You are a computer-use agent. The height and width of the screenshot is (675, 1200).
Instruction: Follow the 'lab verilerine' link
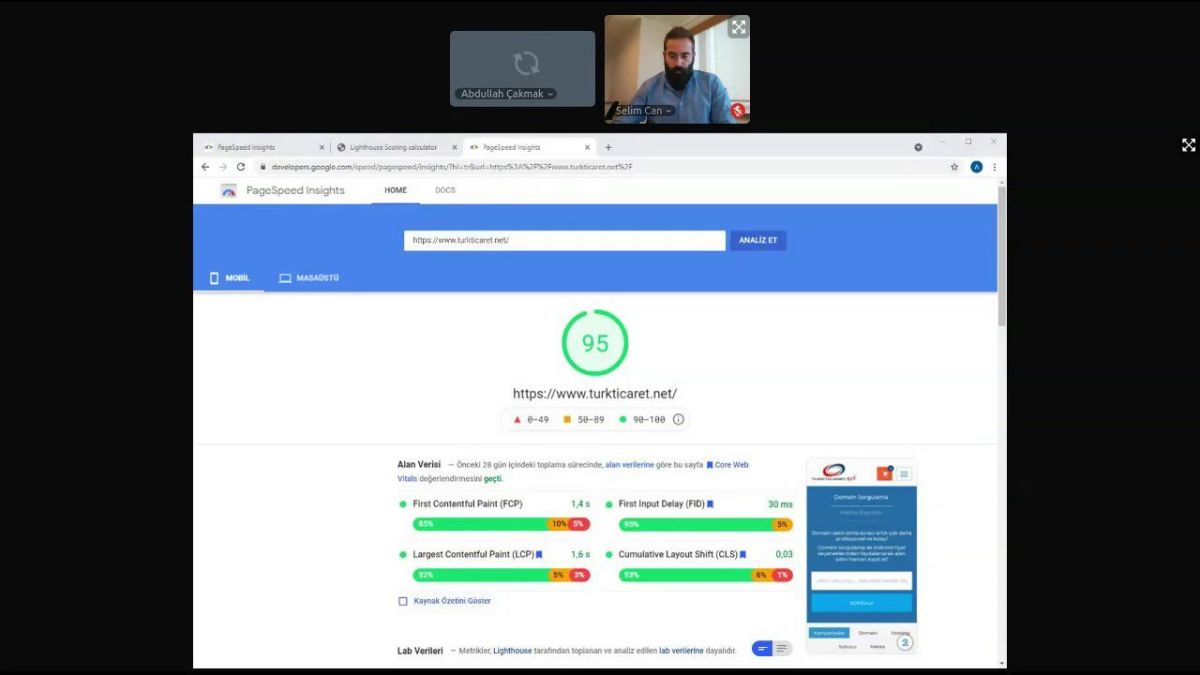click(681, 650)
